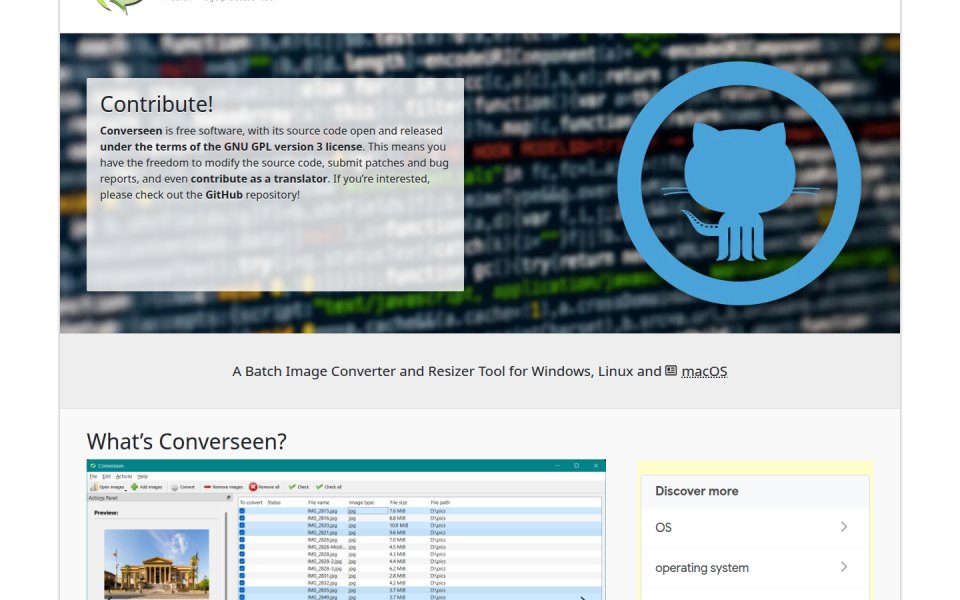960x600 pixels.
Task: Open the operating system discover item
Action: (x=754, y=568)
